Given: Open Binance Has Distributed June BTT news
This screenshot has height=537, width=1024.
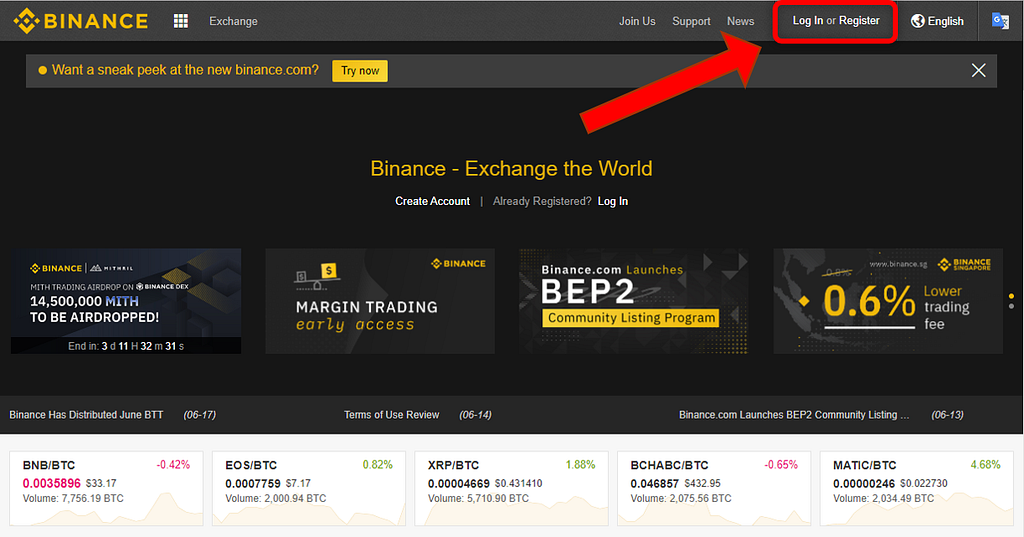Looking at the screenshot, I should point(86,415).
